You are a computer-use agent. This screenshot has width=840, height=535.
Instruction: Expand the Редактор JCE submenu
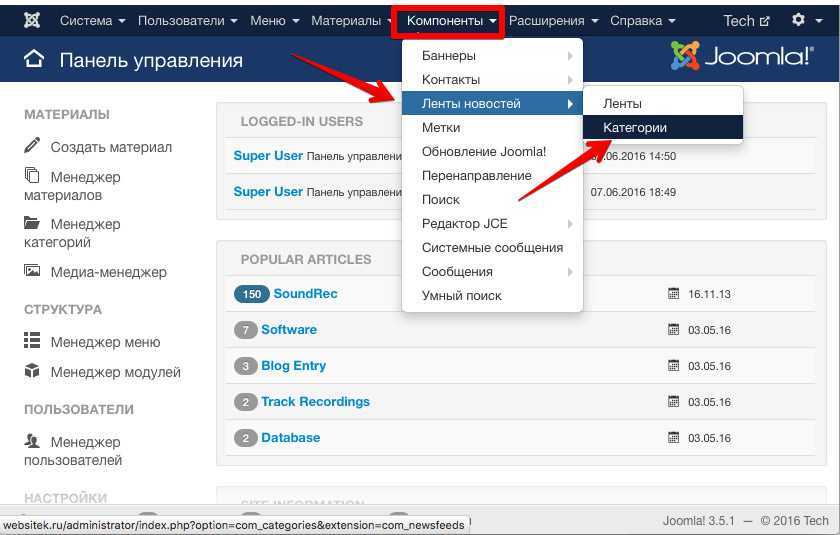(465, 223)
